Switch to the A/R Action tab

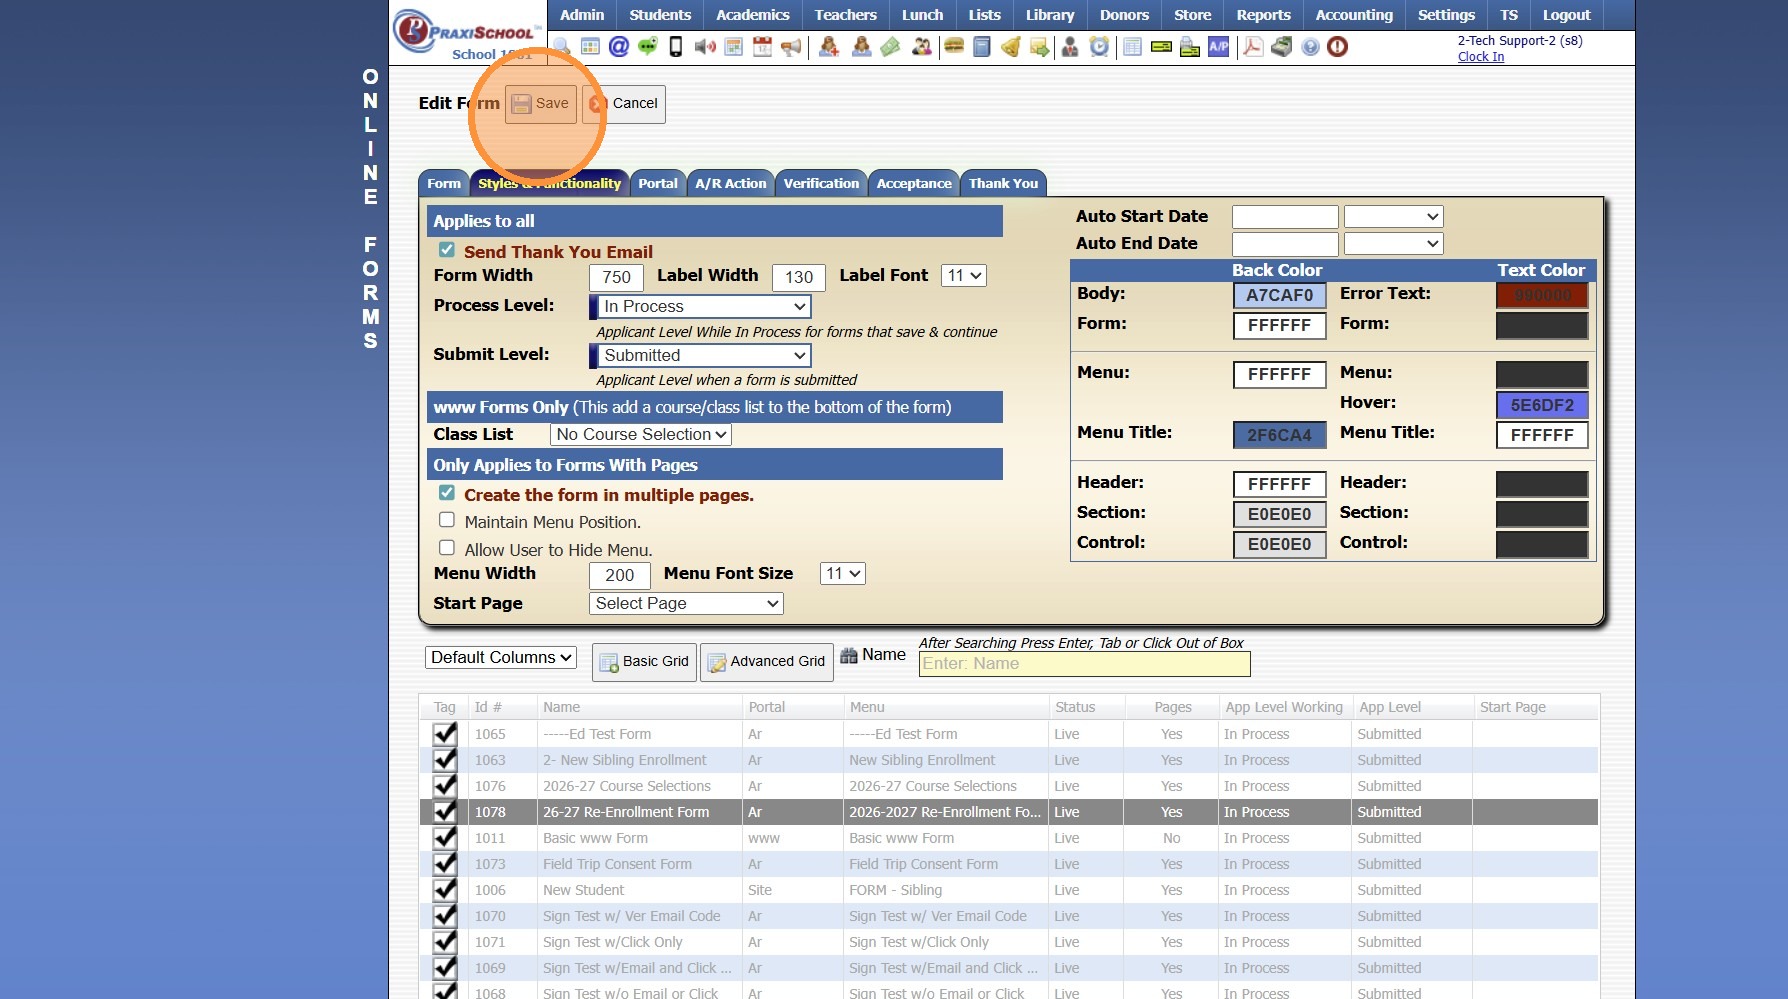(x=731, y=184)
